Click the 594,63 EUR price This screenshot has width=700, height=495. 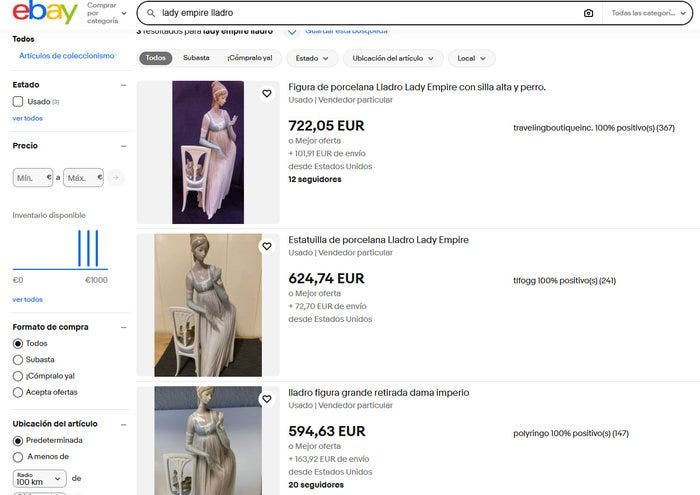click(327, 431)
